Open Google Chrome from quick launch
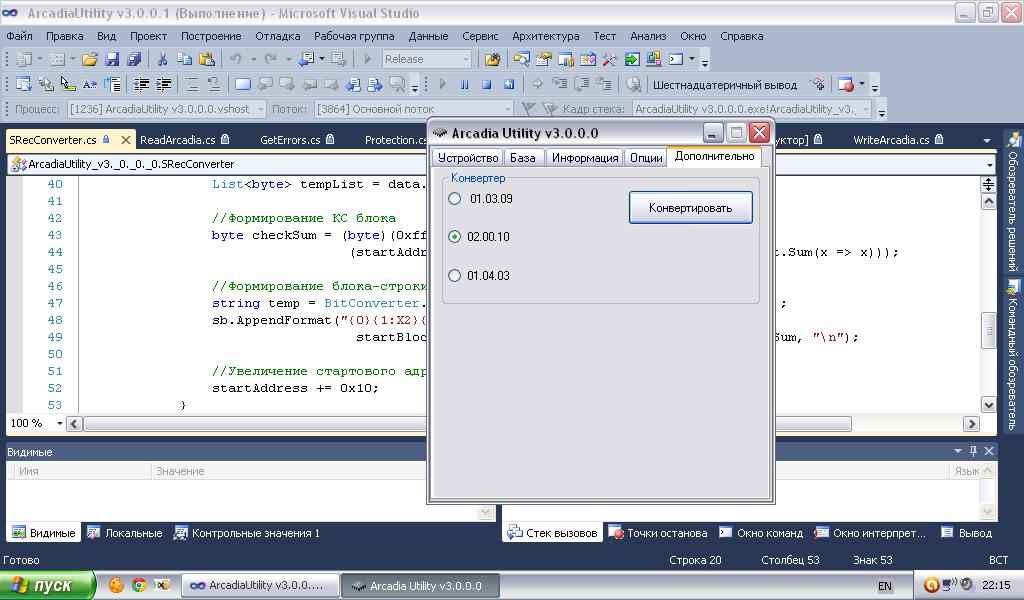The height and width of the screenshot is (600, 1024). click(139, 585)
